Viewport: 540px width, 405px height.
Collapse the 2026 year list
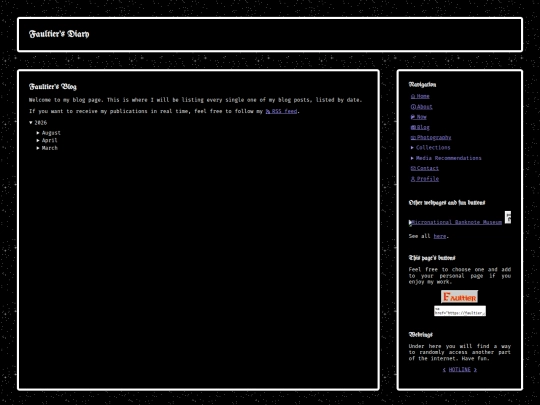pyautogui.click(x=38, y=123)
